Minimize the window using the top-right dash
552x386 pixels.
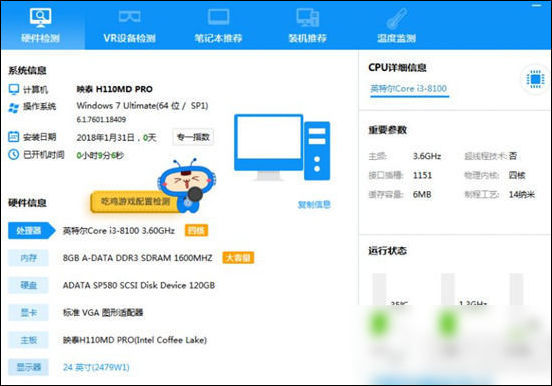click(x=537, y=6)
